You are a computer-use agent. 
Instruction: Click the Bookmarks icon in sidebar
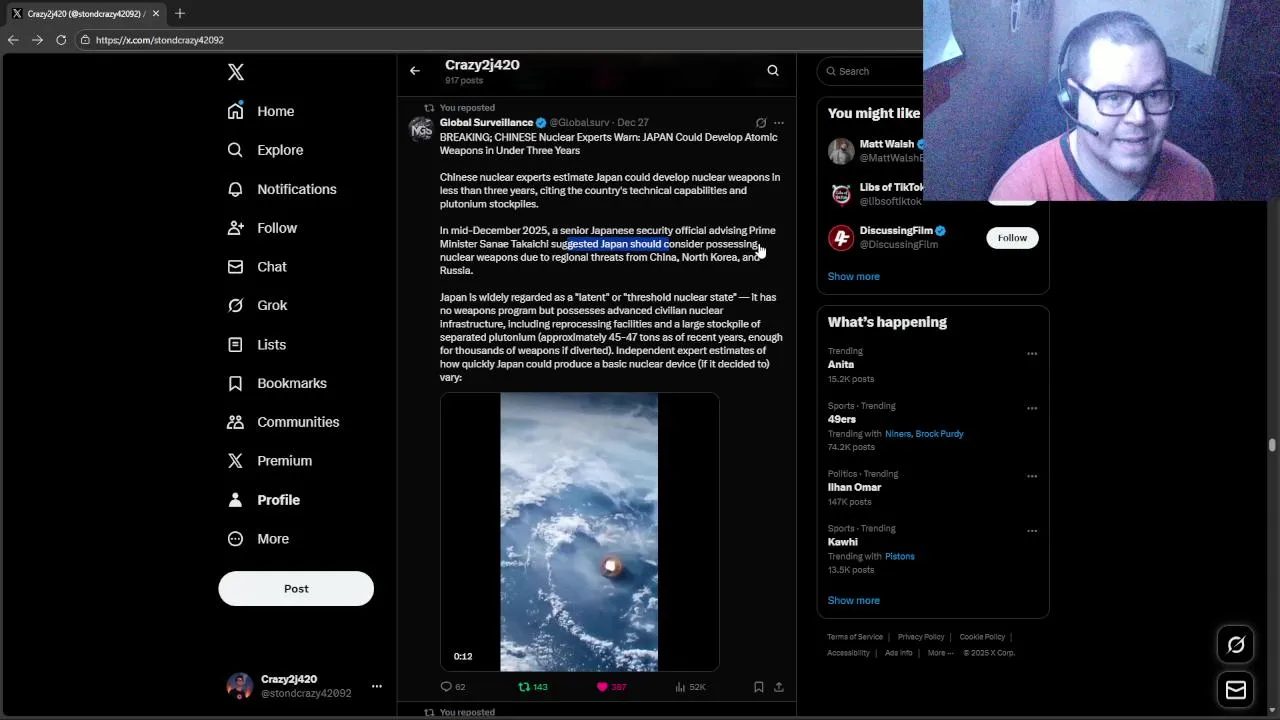point(235,383)
